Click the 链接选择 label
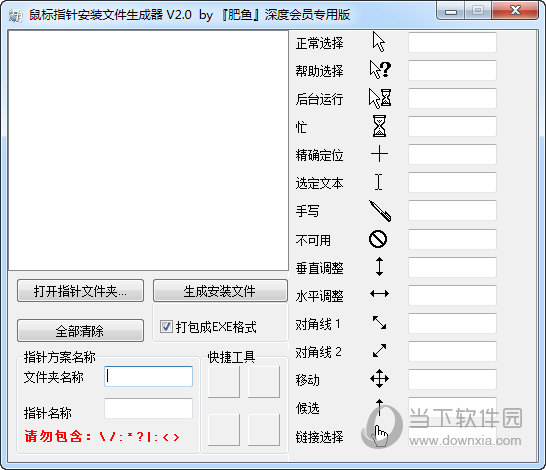Screen dimensions: 546x470 pos(319,437)
